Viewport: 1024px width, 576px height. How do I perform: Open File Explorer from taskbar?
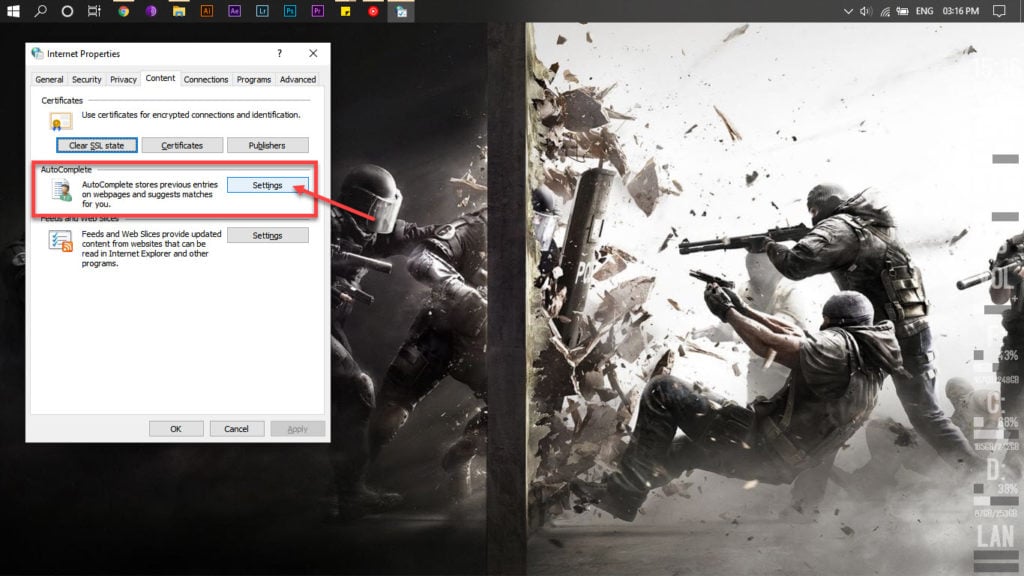click(x=178, y=11)
